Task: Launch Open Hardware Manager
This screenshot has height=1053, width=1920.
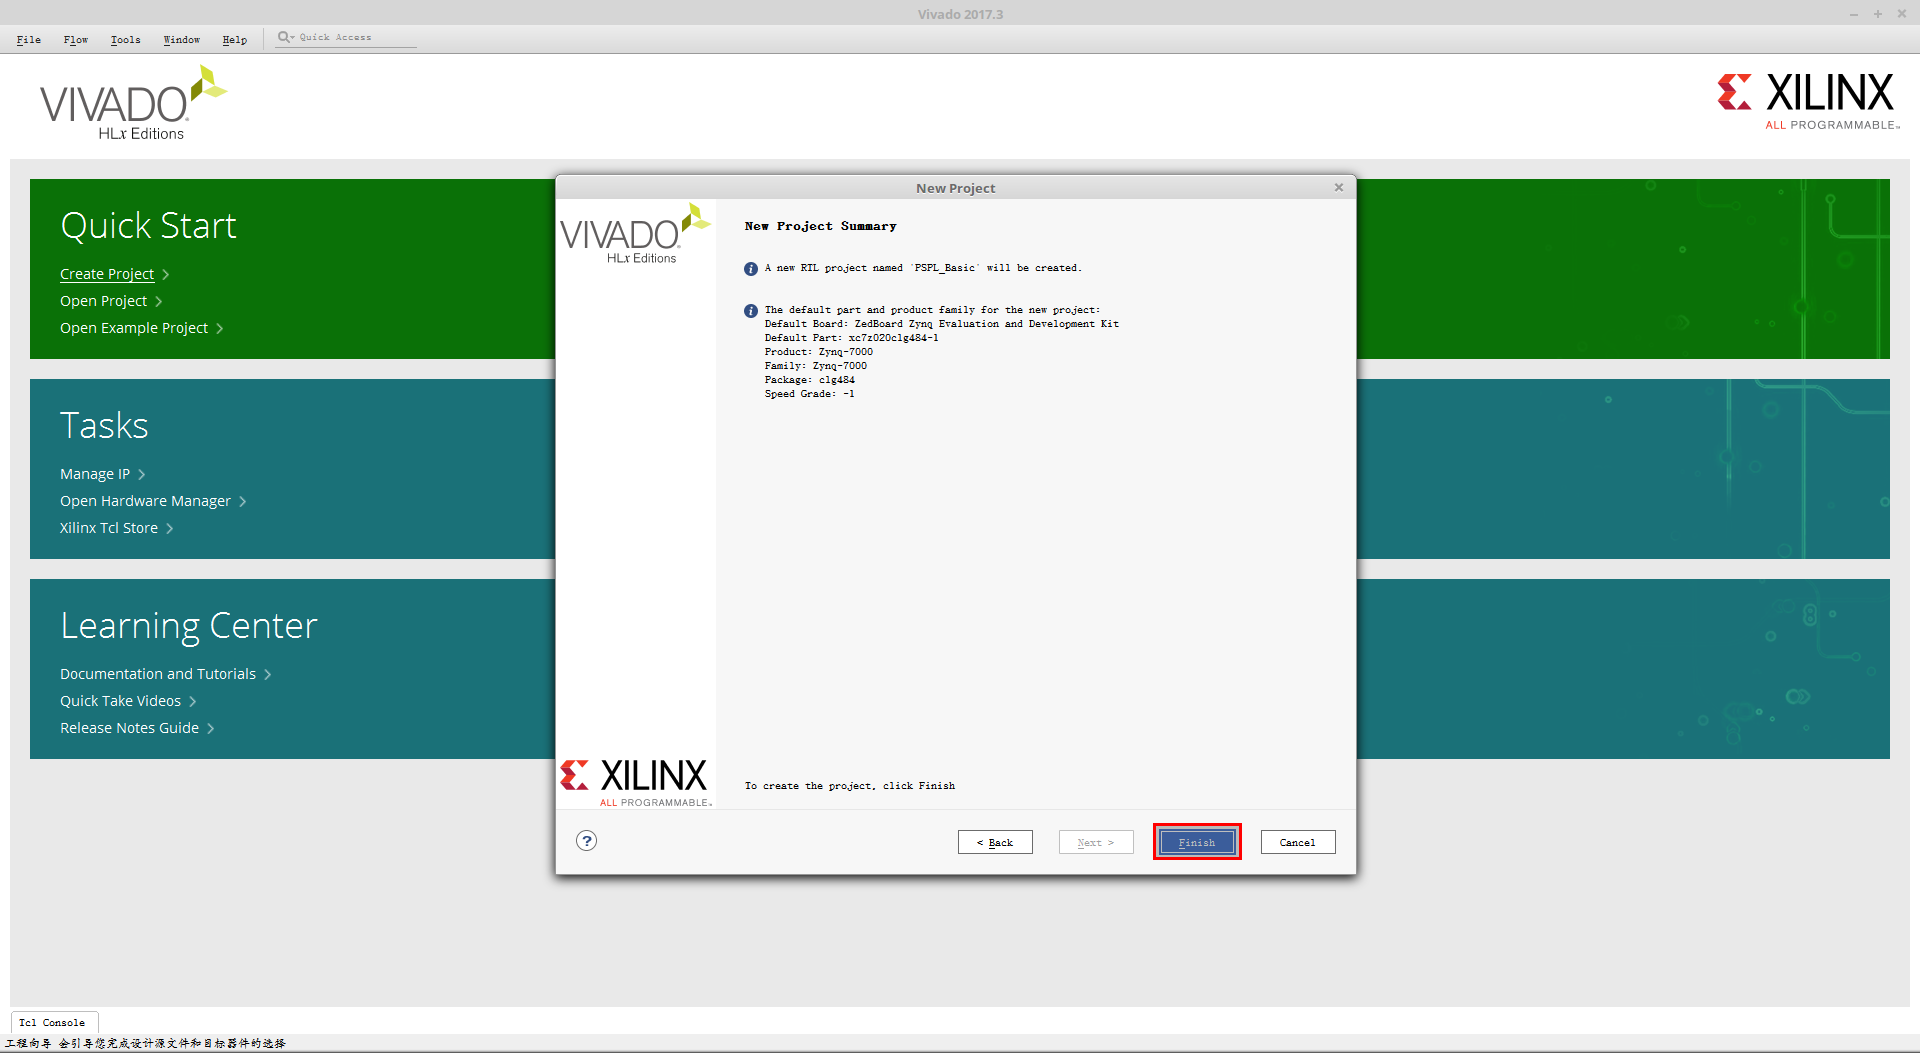Action: coord(145,501)
